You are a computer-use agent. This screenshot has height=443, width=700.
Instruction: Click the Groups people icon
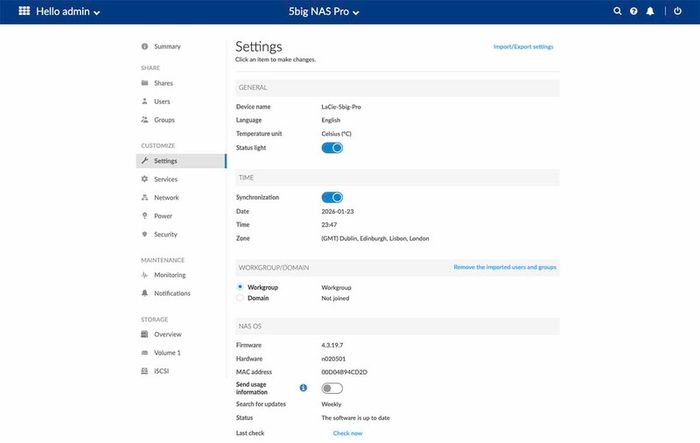tap(145, 120)
